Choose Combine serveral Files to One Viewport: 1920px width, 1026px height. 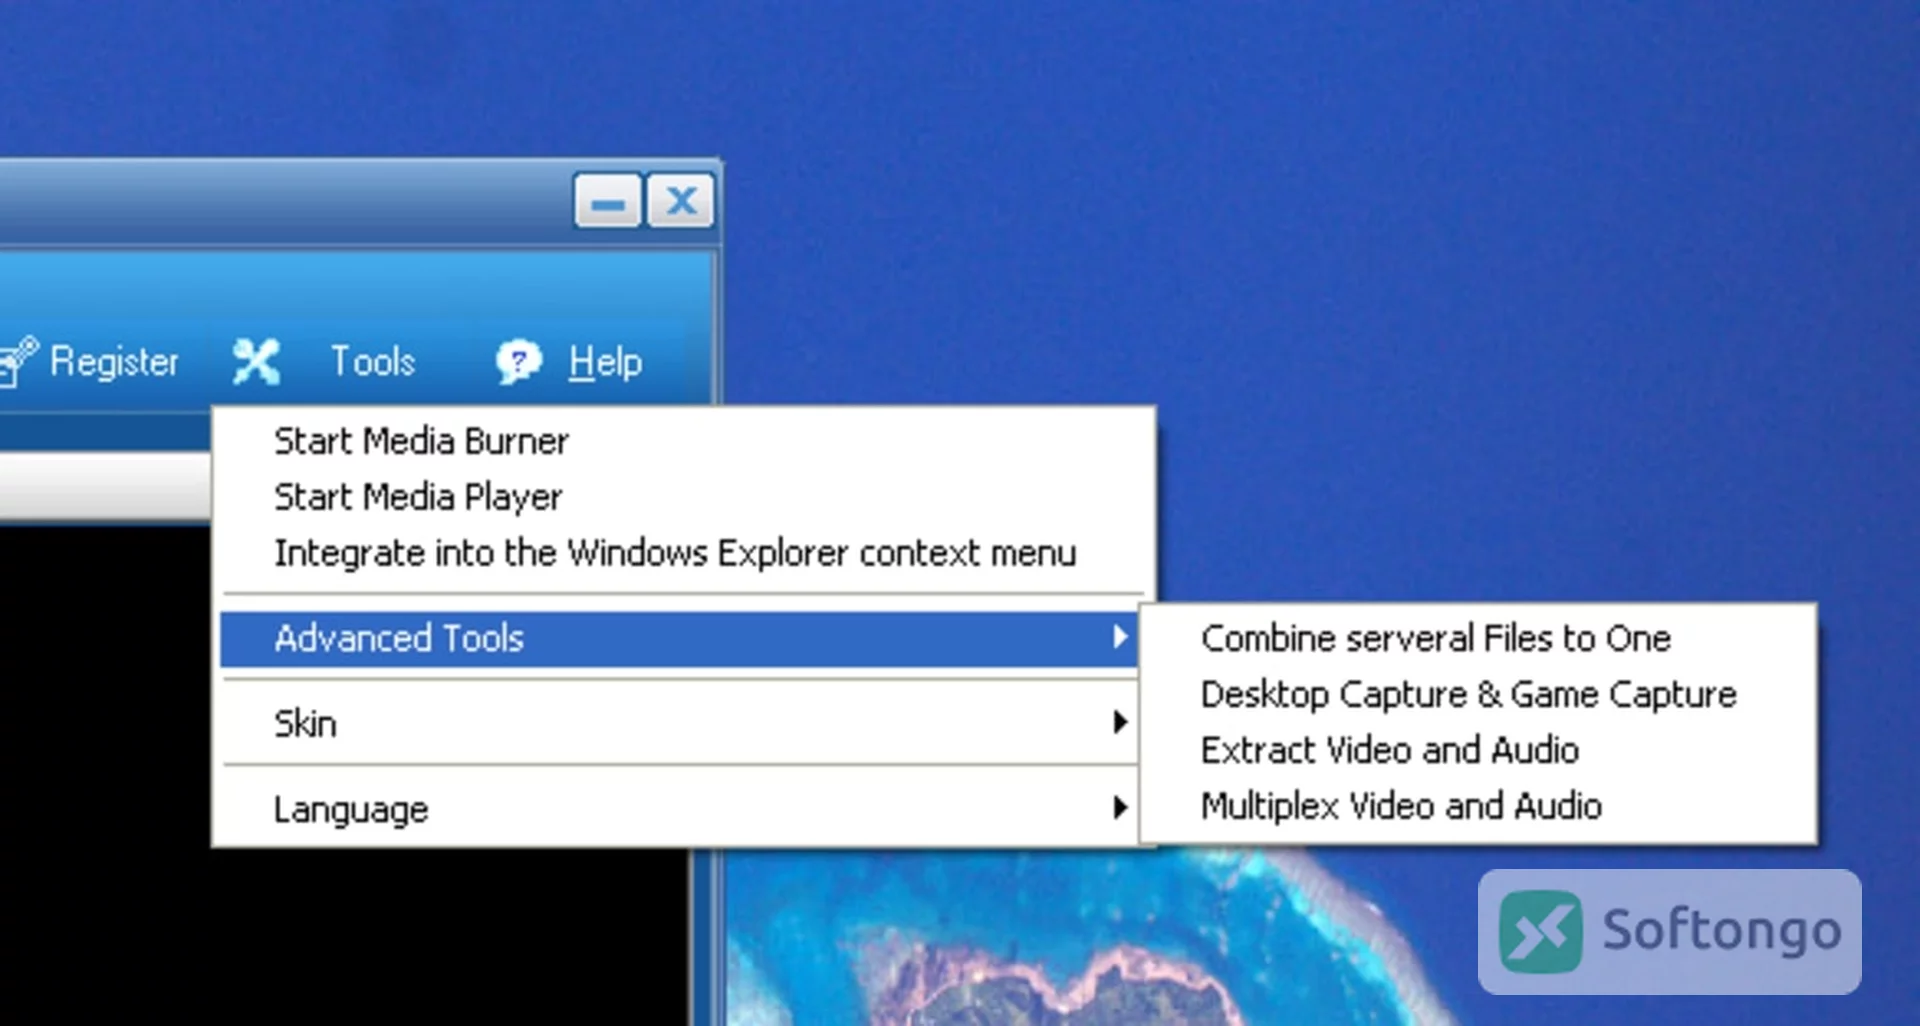(1478, 638)
